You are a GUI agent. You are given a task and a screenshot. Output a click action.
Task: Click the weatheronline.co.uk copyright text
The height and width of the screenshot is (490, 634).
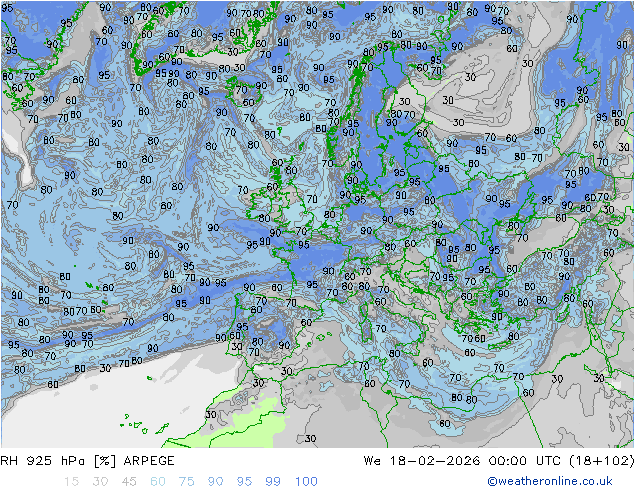(550, 481)
